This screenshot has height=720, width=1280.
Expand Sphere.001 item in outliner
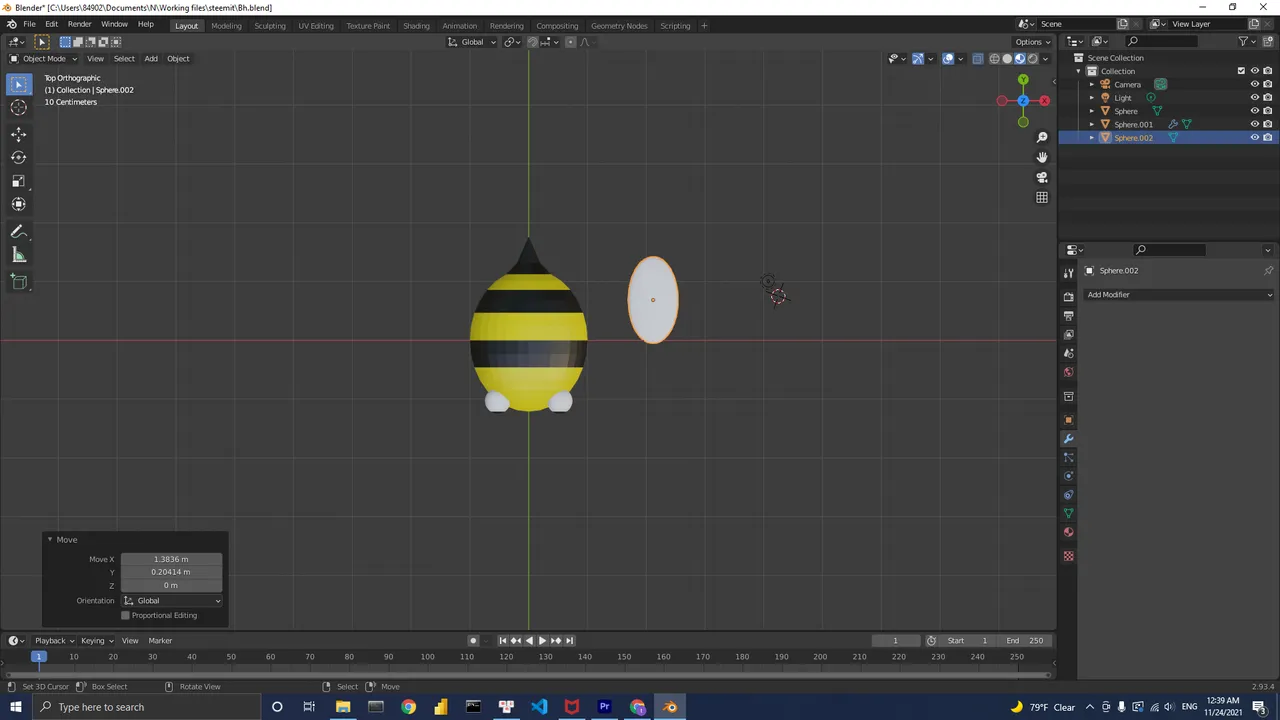(1092, 124)
